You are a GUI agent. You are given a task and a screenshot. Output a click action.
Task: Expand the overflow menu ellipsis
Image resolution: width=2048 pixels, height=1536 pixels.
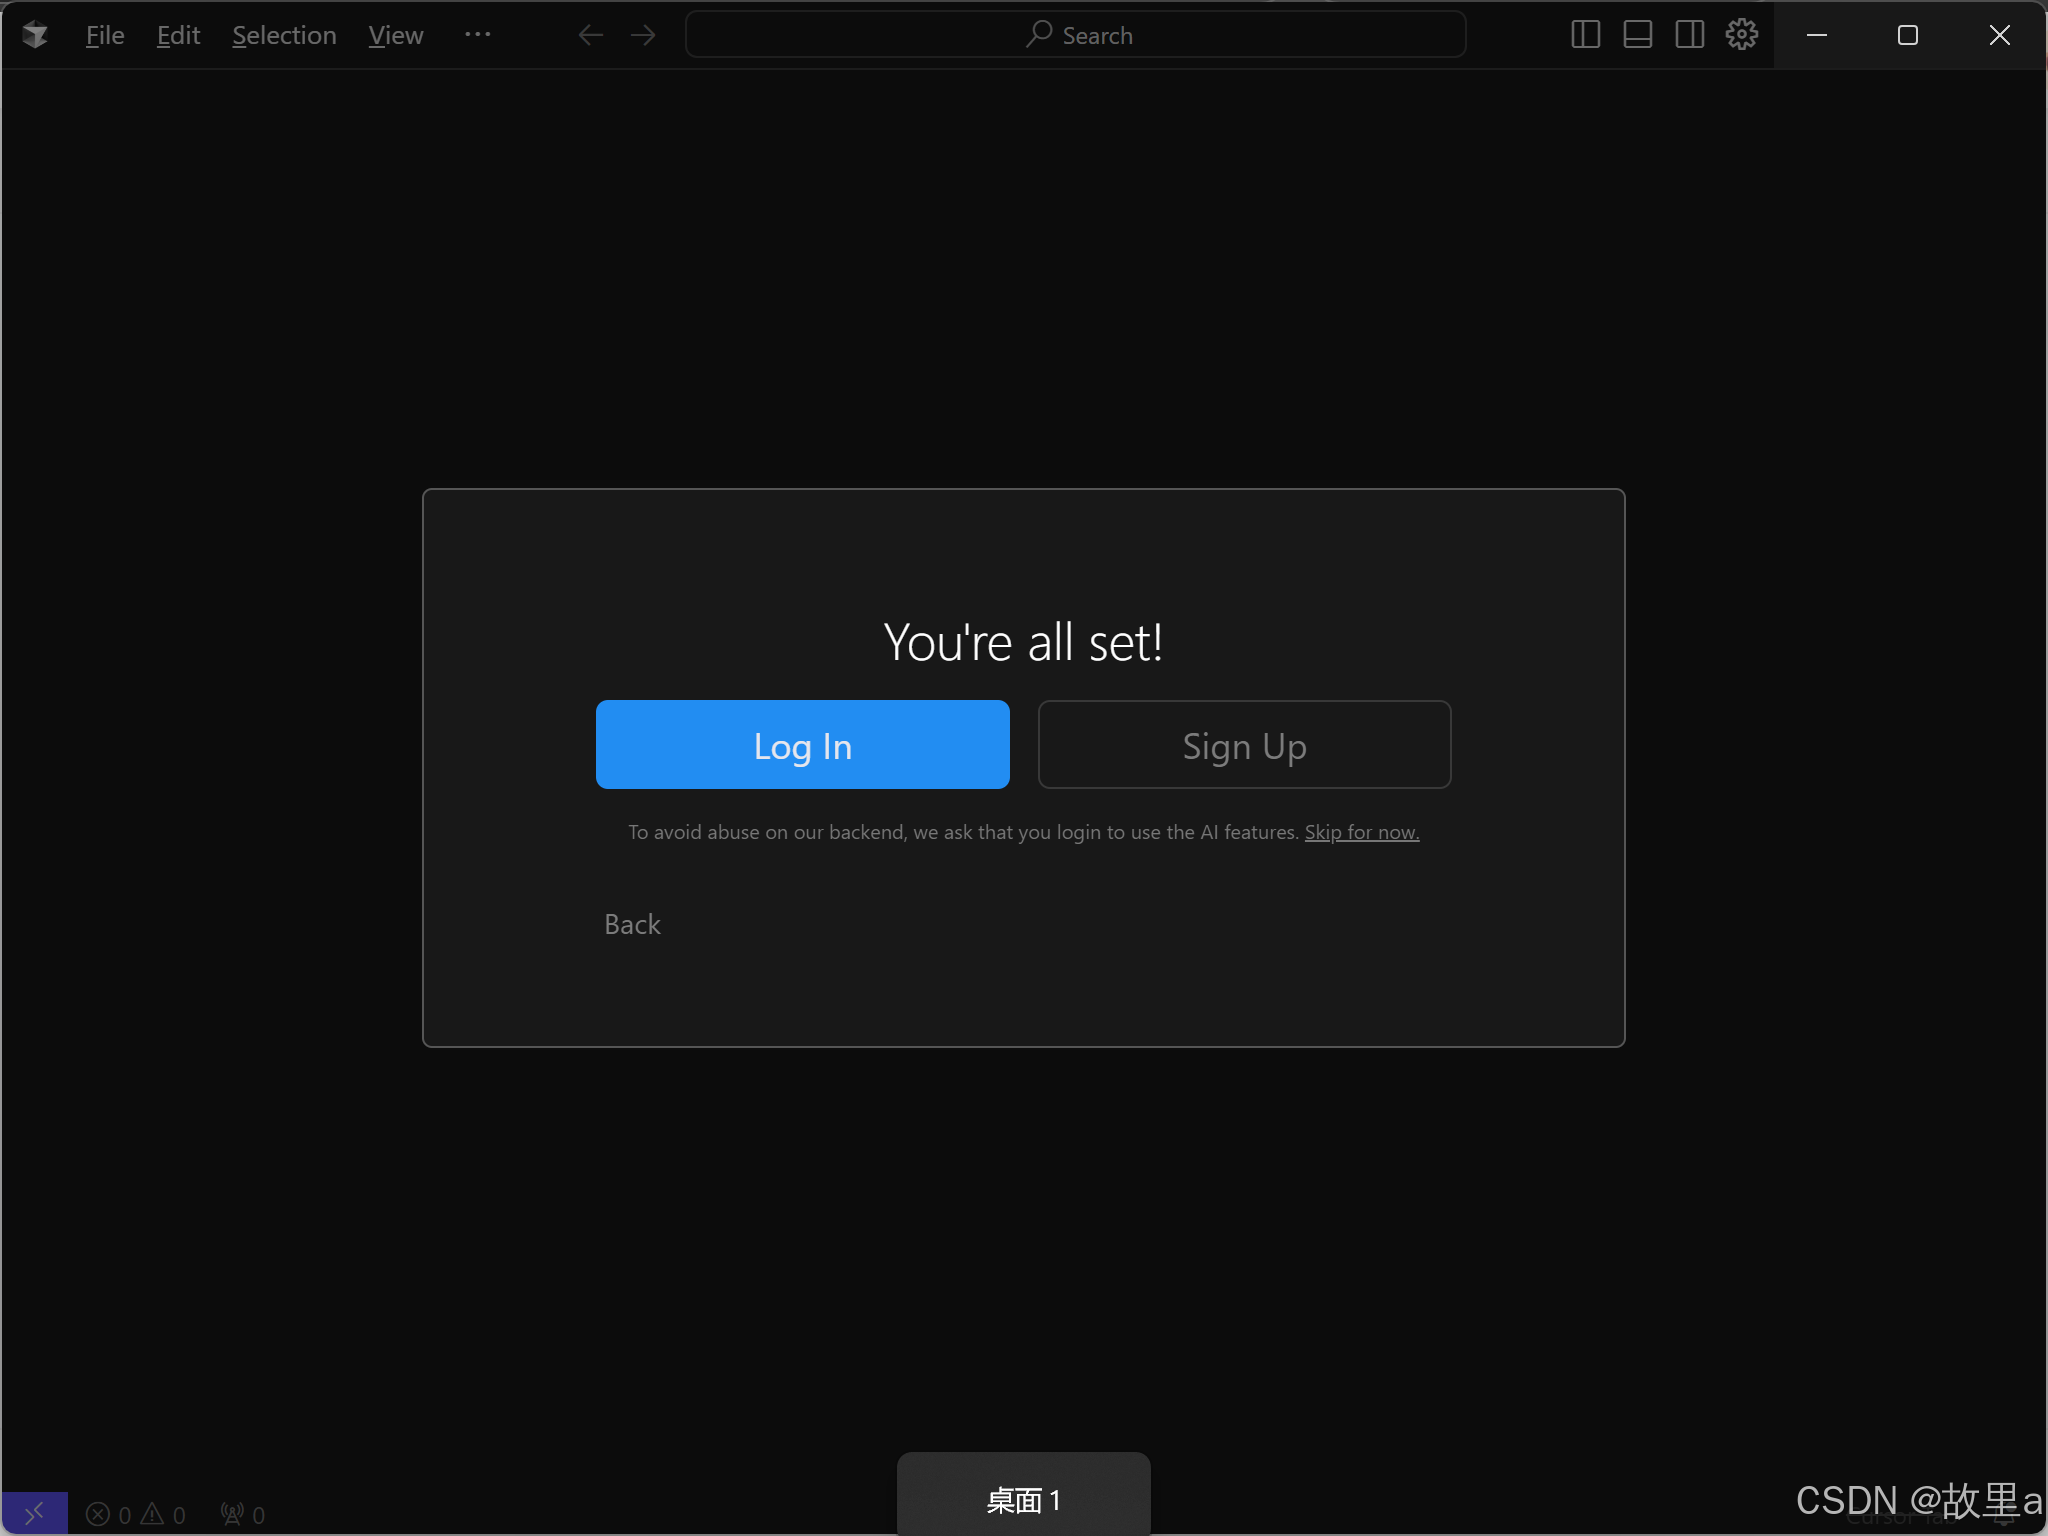coord(478,35)
